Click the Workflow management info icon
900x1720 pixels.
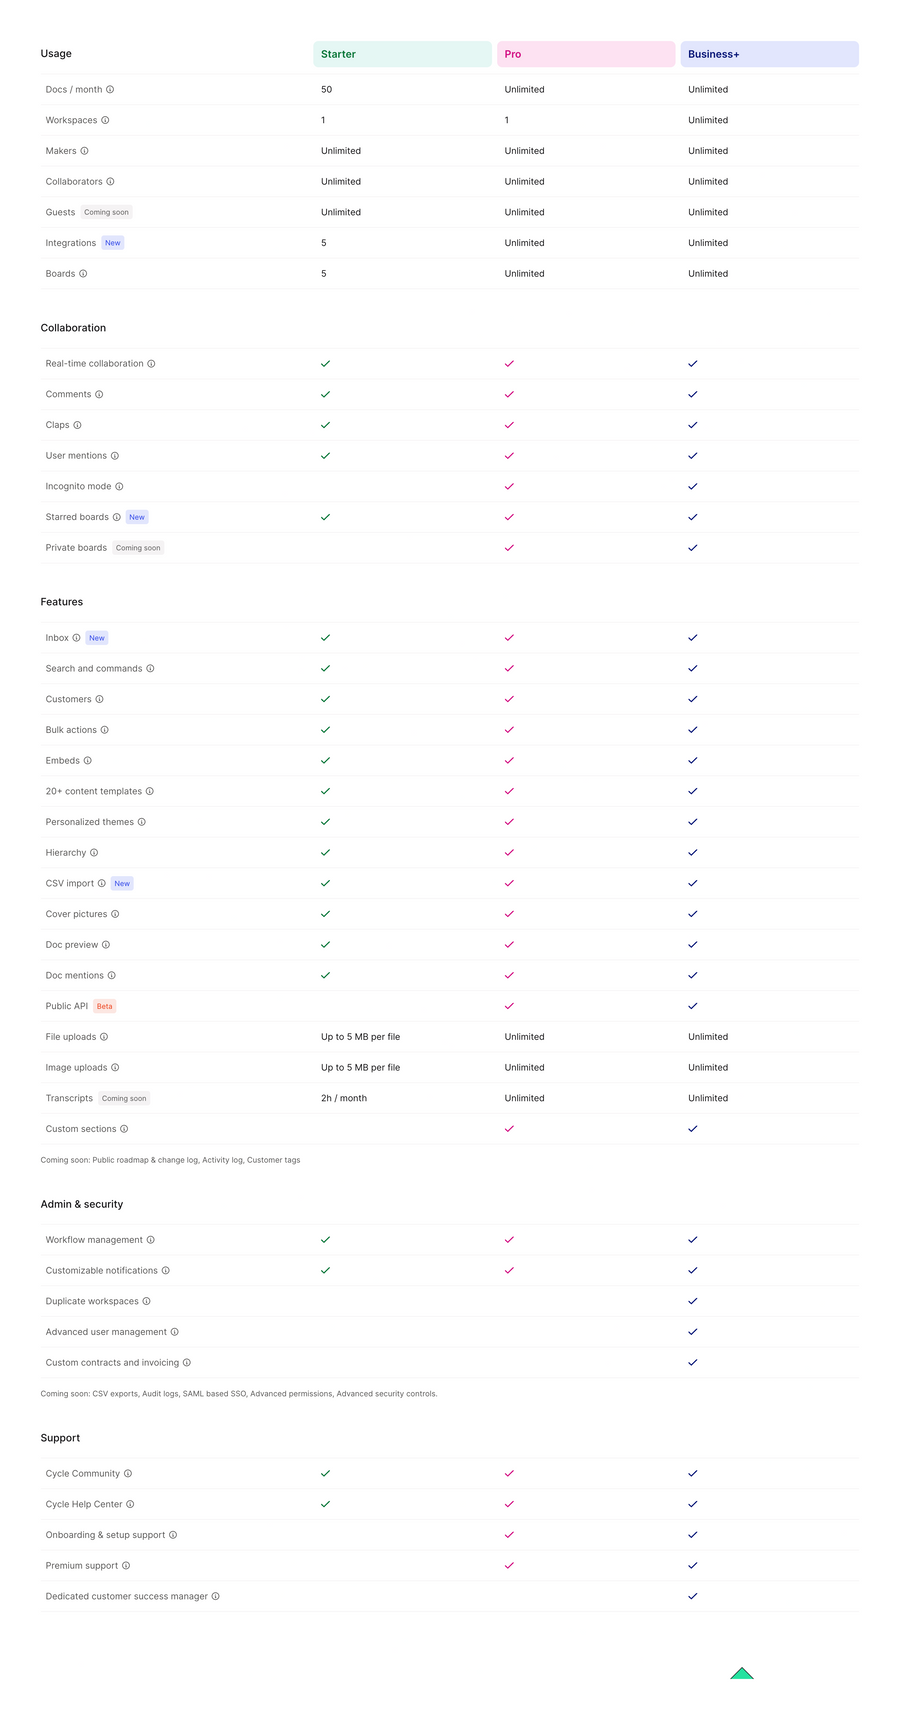click(x=151, y=1239)
